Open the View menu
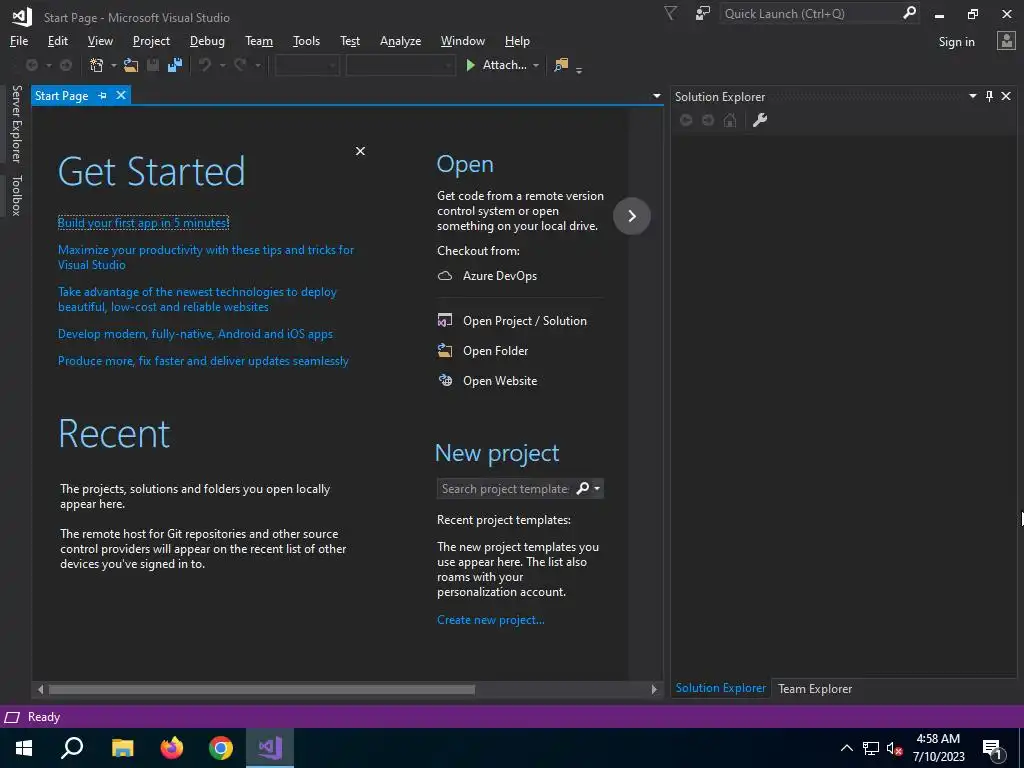This screenshot has height=768, width=1024. [100, 41]
